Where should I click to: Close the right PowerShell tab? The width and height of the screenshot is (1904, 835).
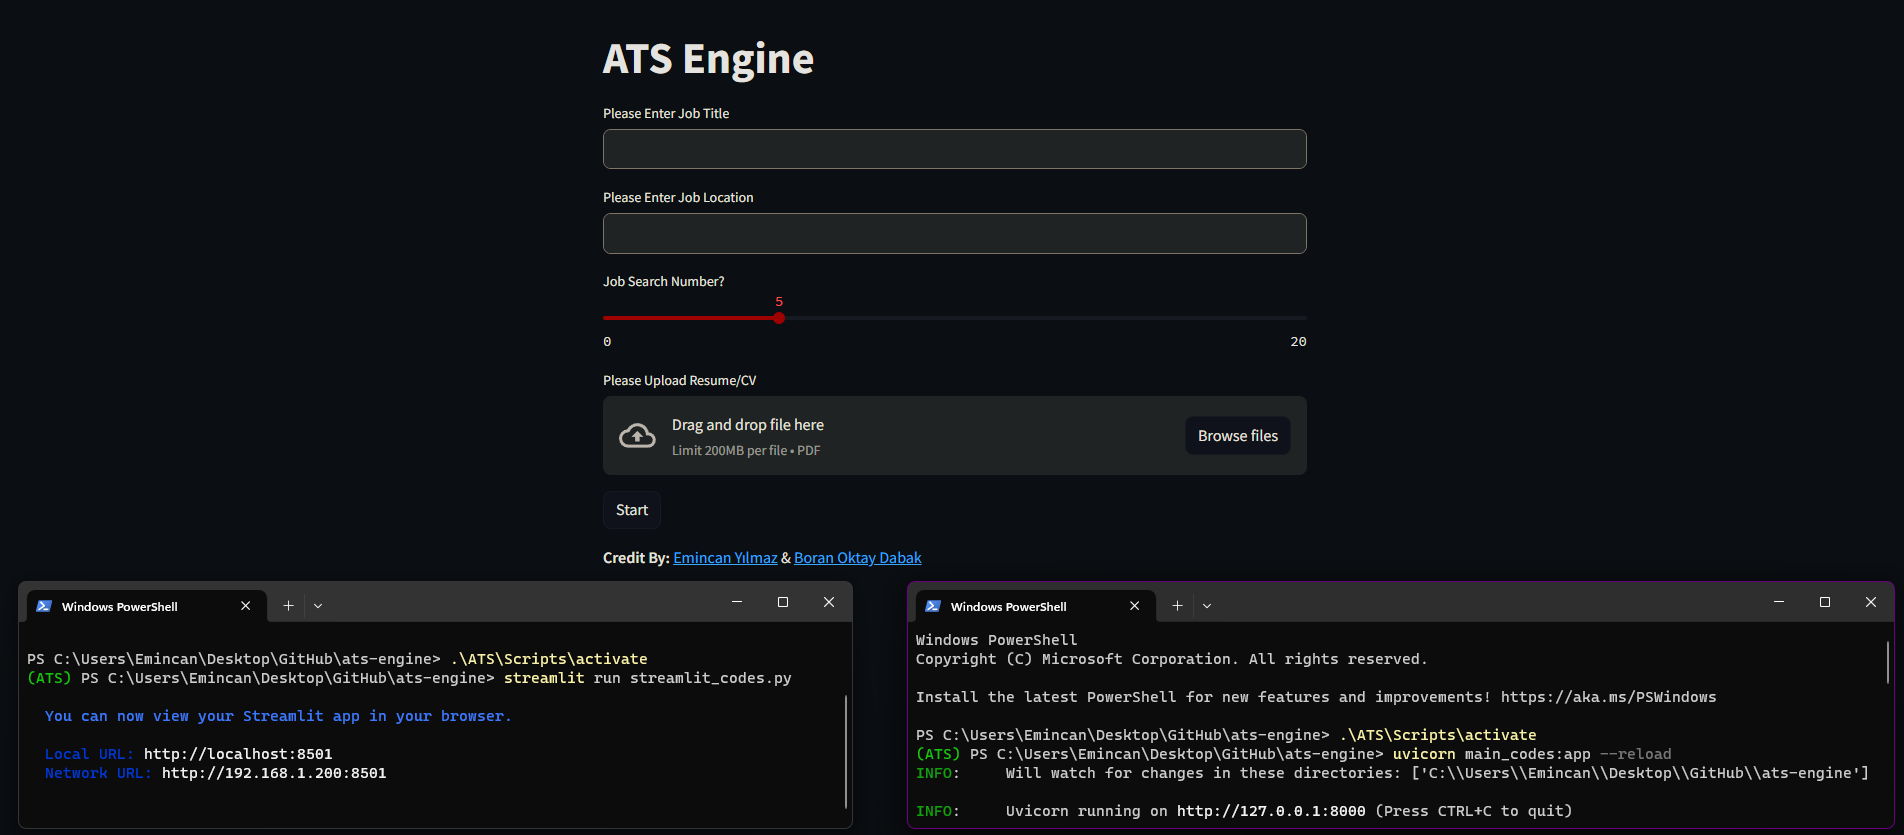click(x=1135, y=606)
